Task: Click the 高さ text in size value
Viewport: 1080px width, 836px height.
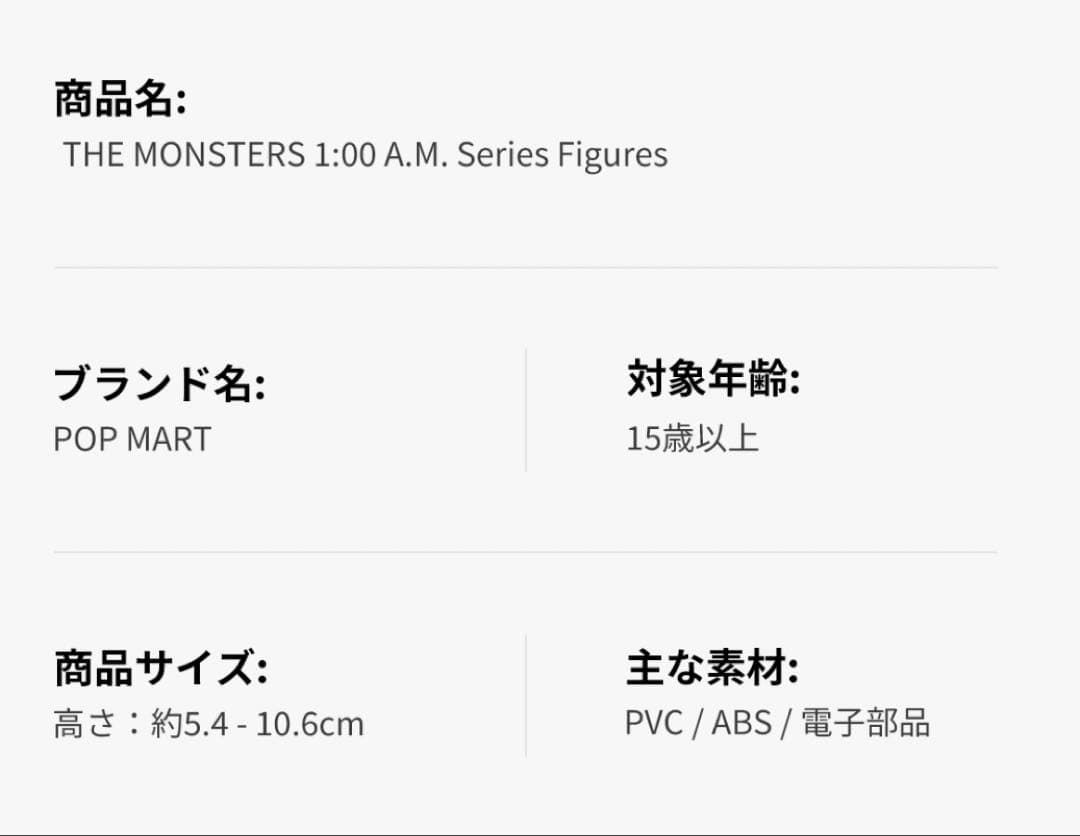Action: pyautogui.click(x=81, y=724)
